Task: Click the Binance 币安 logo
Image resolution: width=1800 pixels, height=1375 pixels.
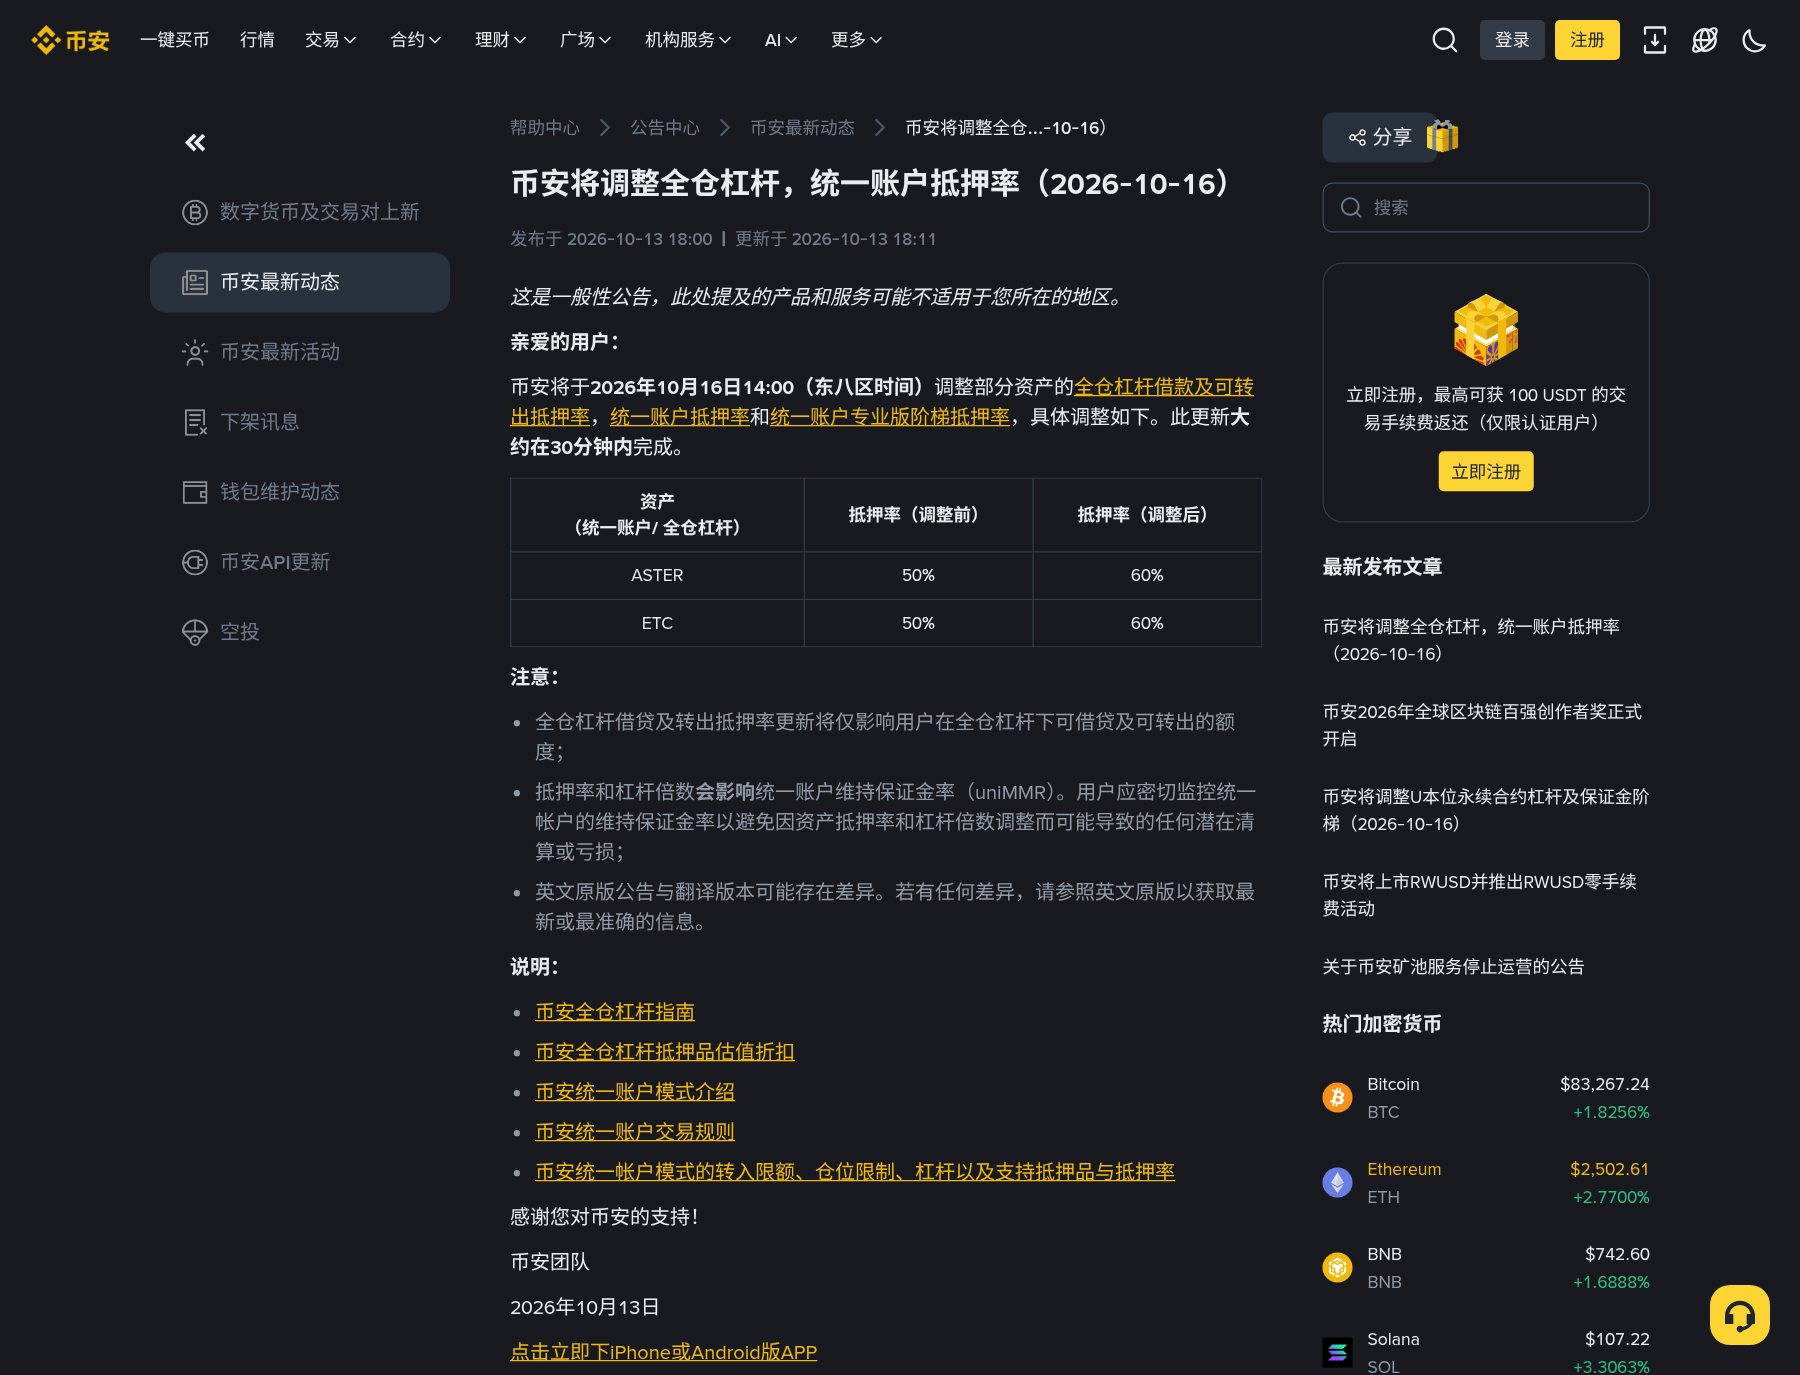Action: pos(70,40)
